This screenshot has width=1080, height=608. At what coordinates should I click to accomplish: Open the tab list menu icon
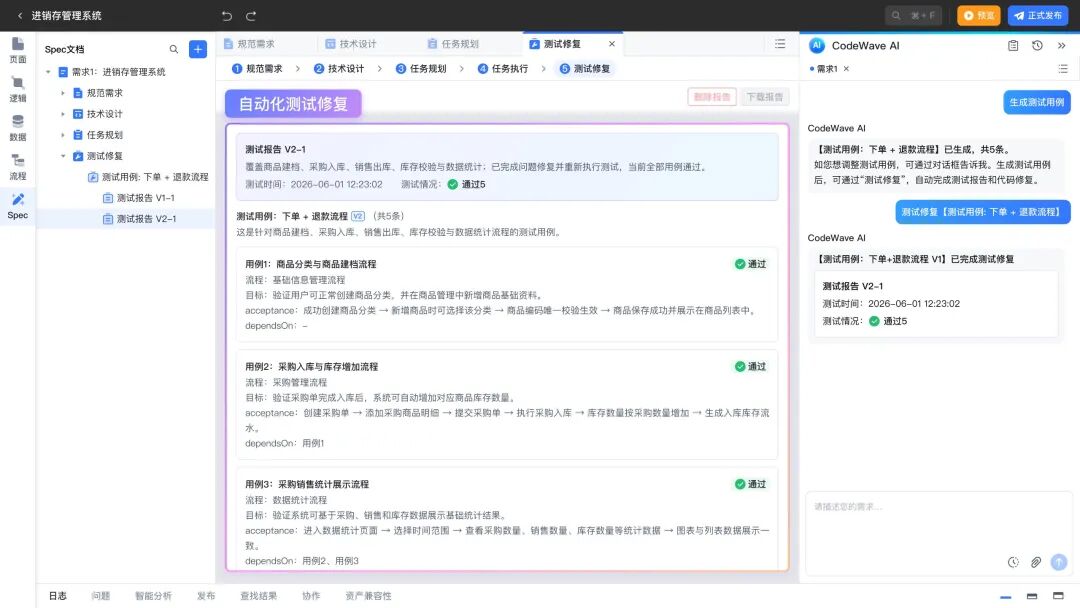(780, 43)
